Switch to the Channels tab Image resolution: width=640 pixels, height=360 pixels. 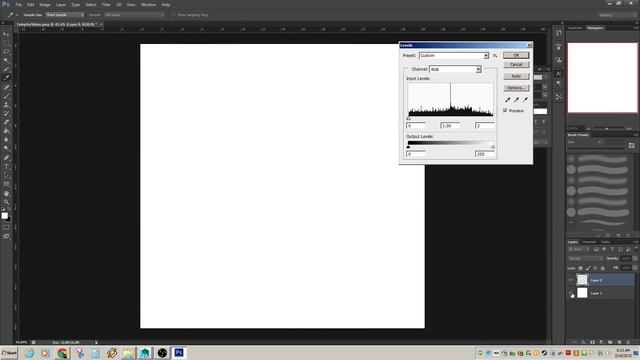click(589, 242)
